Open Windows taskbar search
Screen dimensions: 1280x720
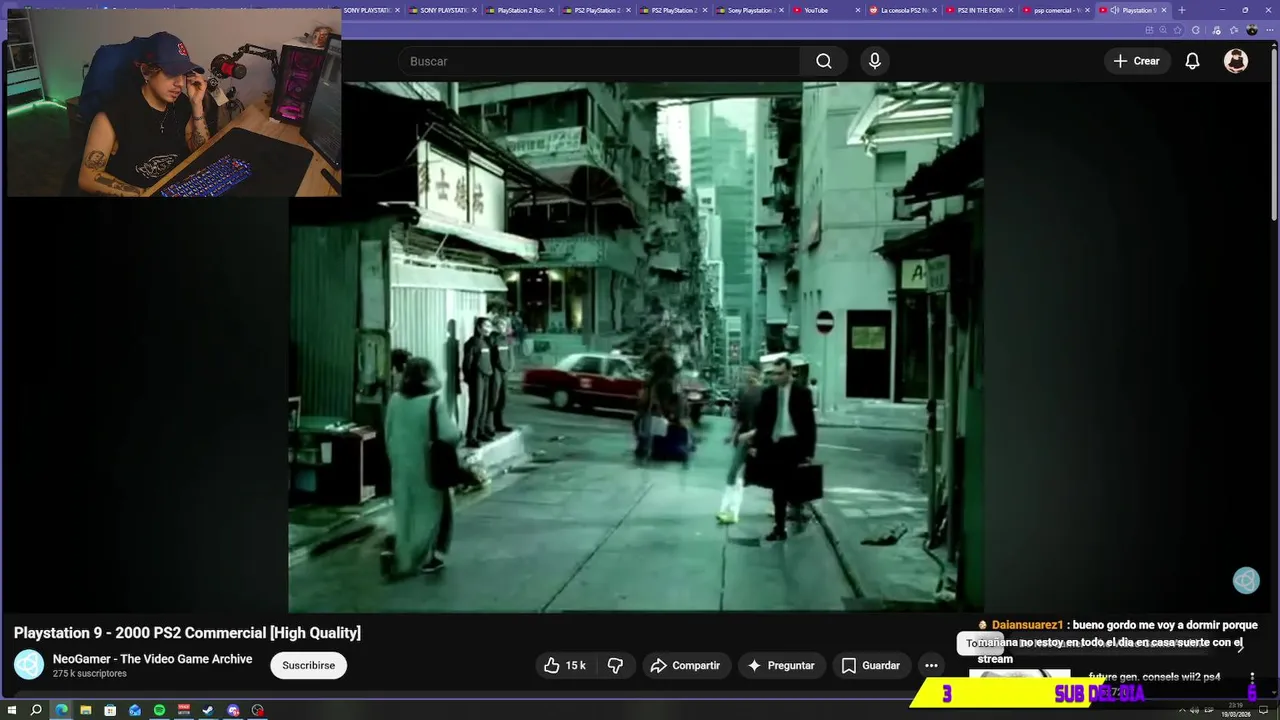point(36,710)
